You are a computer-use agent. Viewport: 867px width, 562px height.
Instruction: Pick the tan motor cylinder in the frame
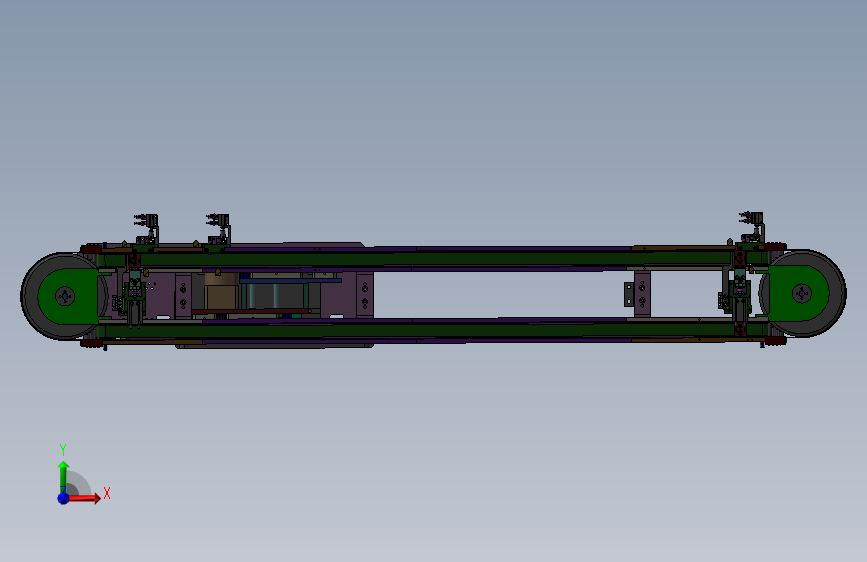(x=221, y=293)
